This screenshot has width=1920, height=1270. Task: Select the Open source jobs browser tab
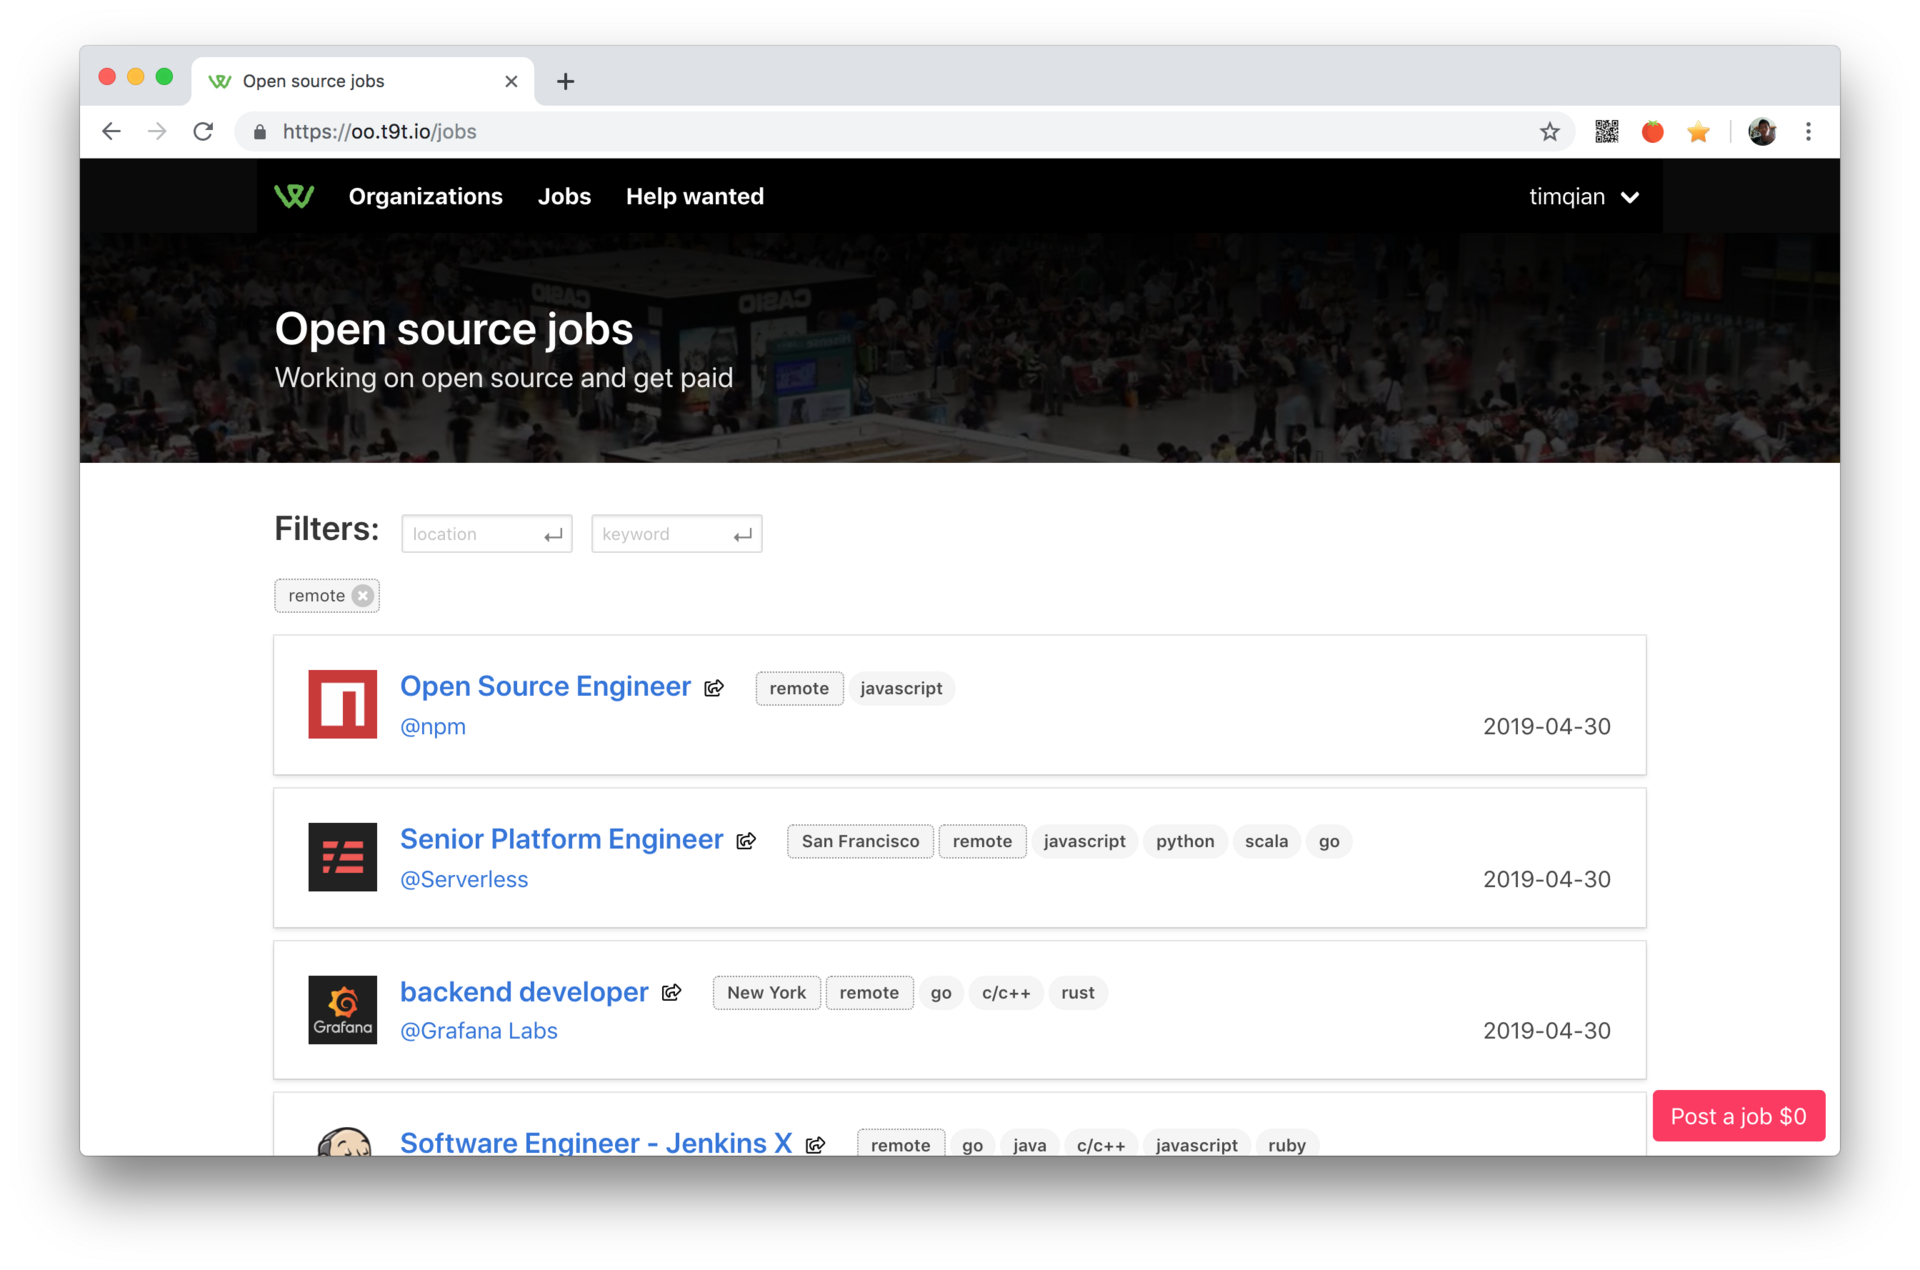click(x=362, y=81)
